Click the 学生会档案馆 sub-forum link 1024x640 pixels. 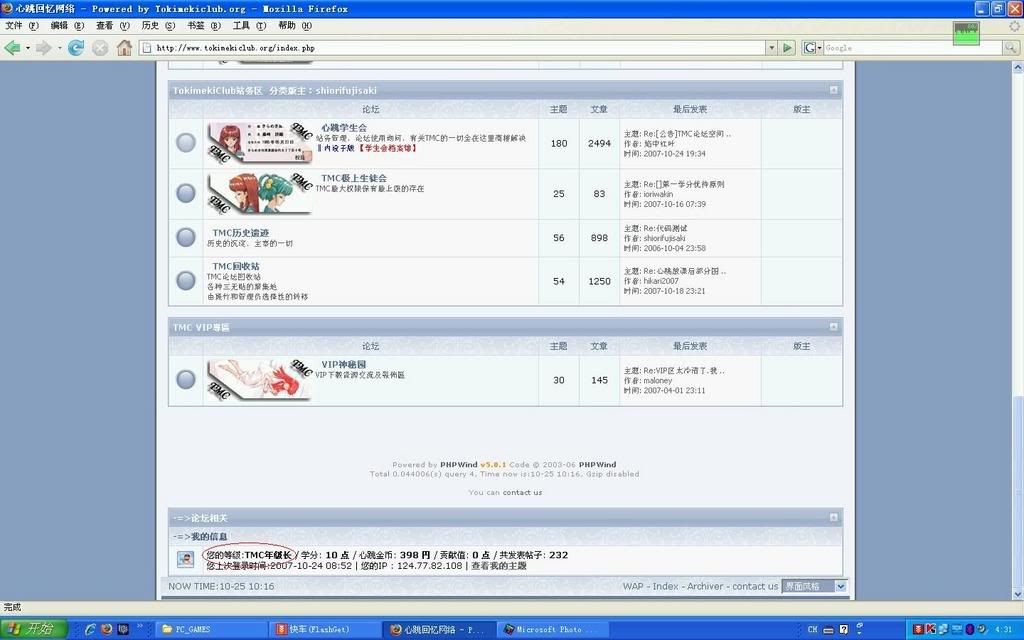[x=388, y=148]
